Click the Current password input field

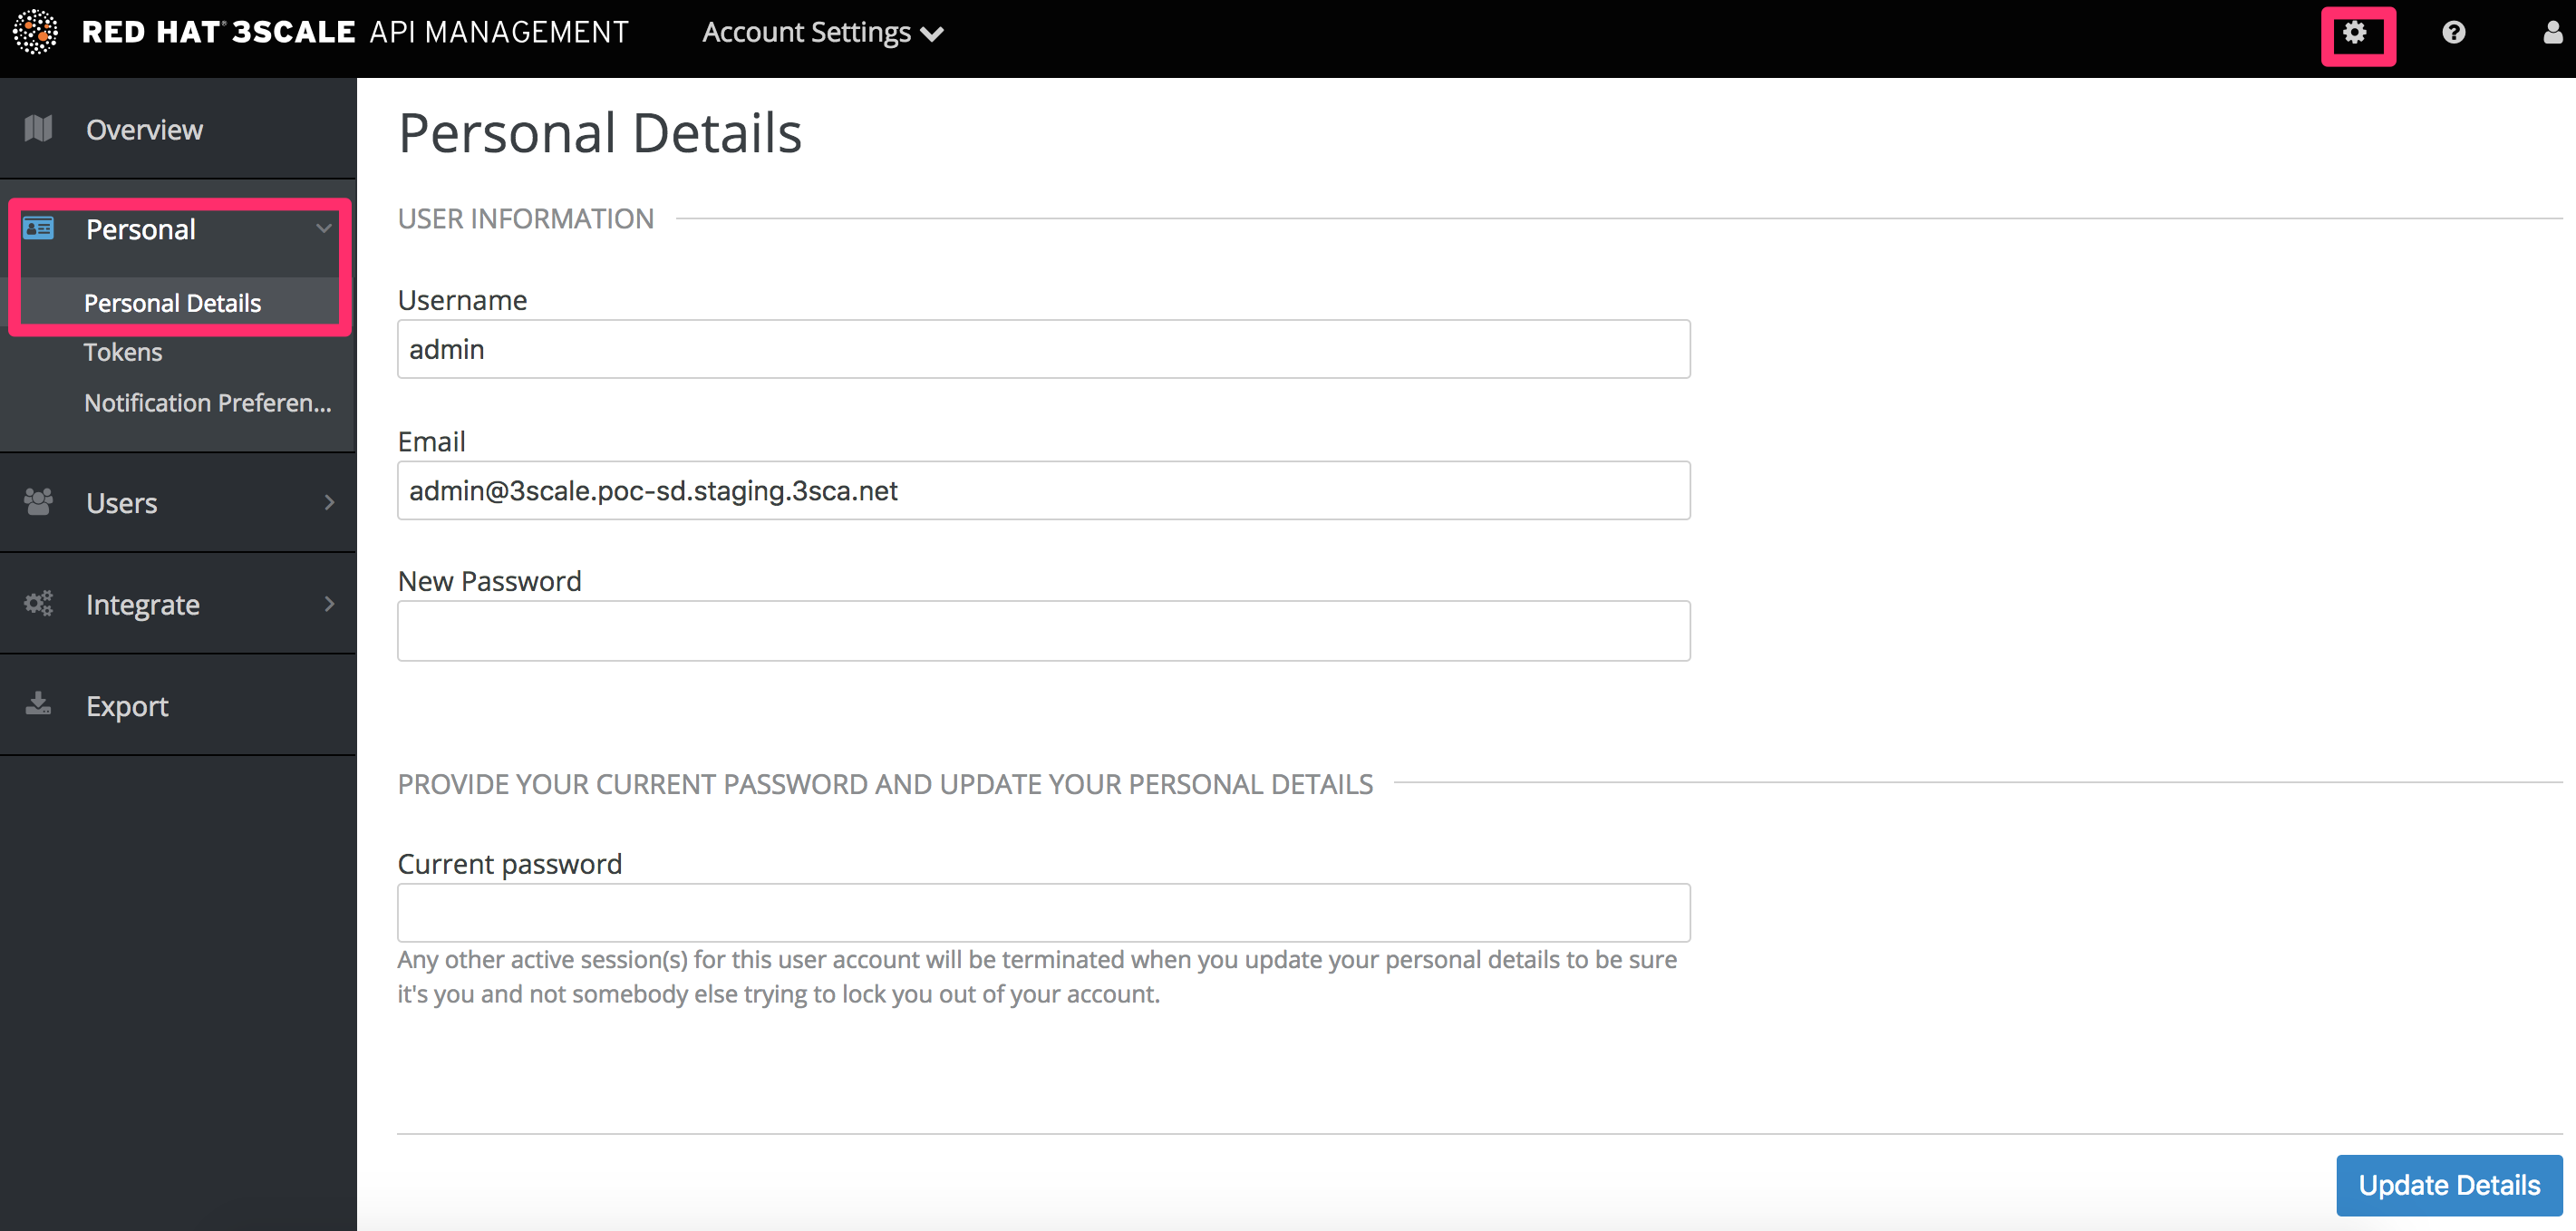coord(1043,910)
